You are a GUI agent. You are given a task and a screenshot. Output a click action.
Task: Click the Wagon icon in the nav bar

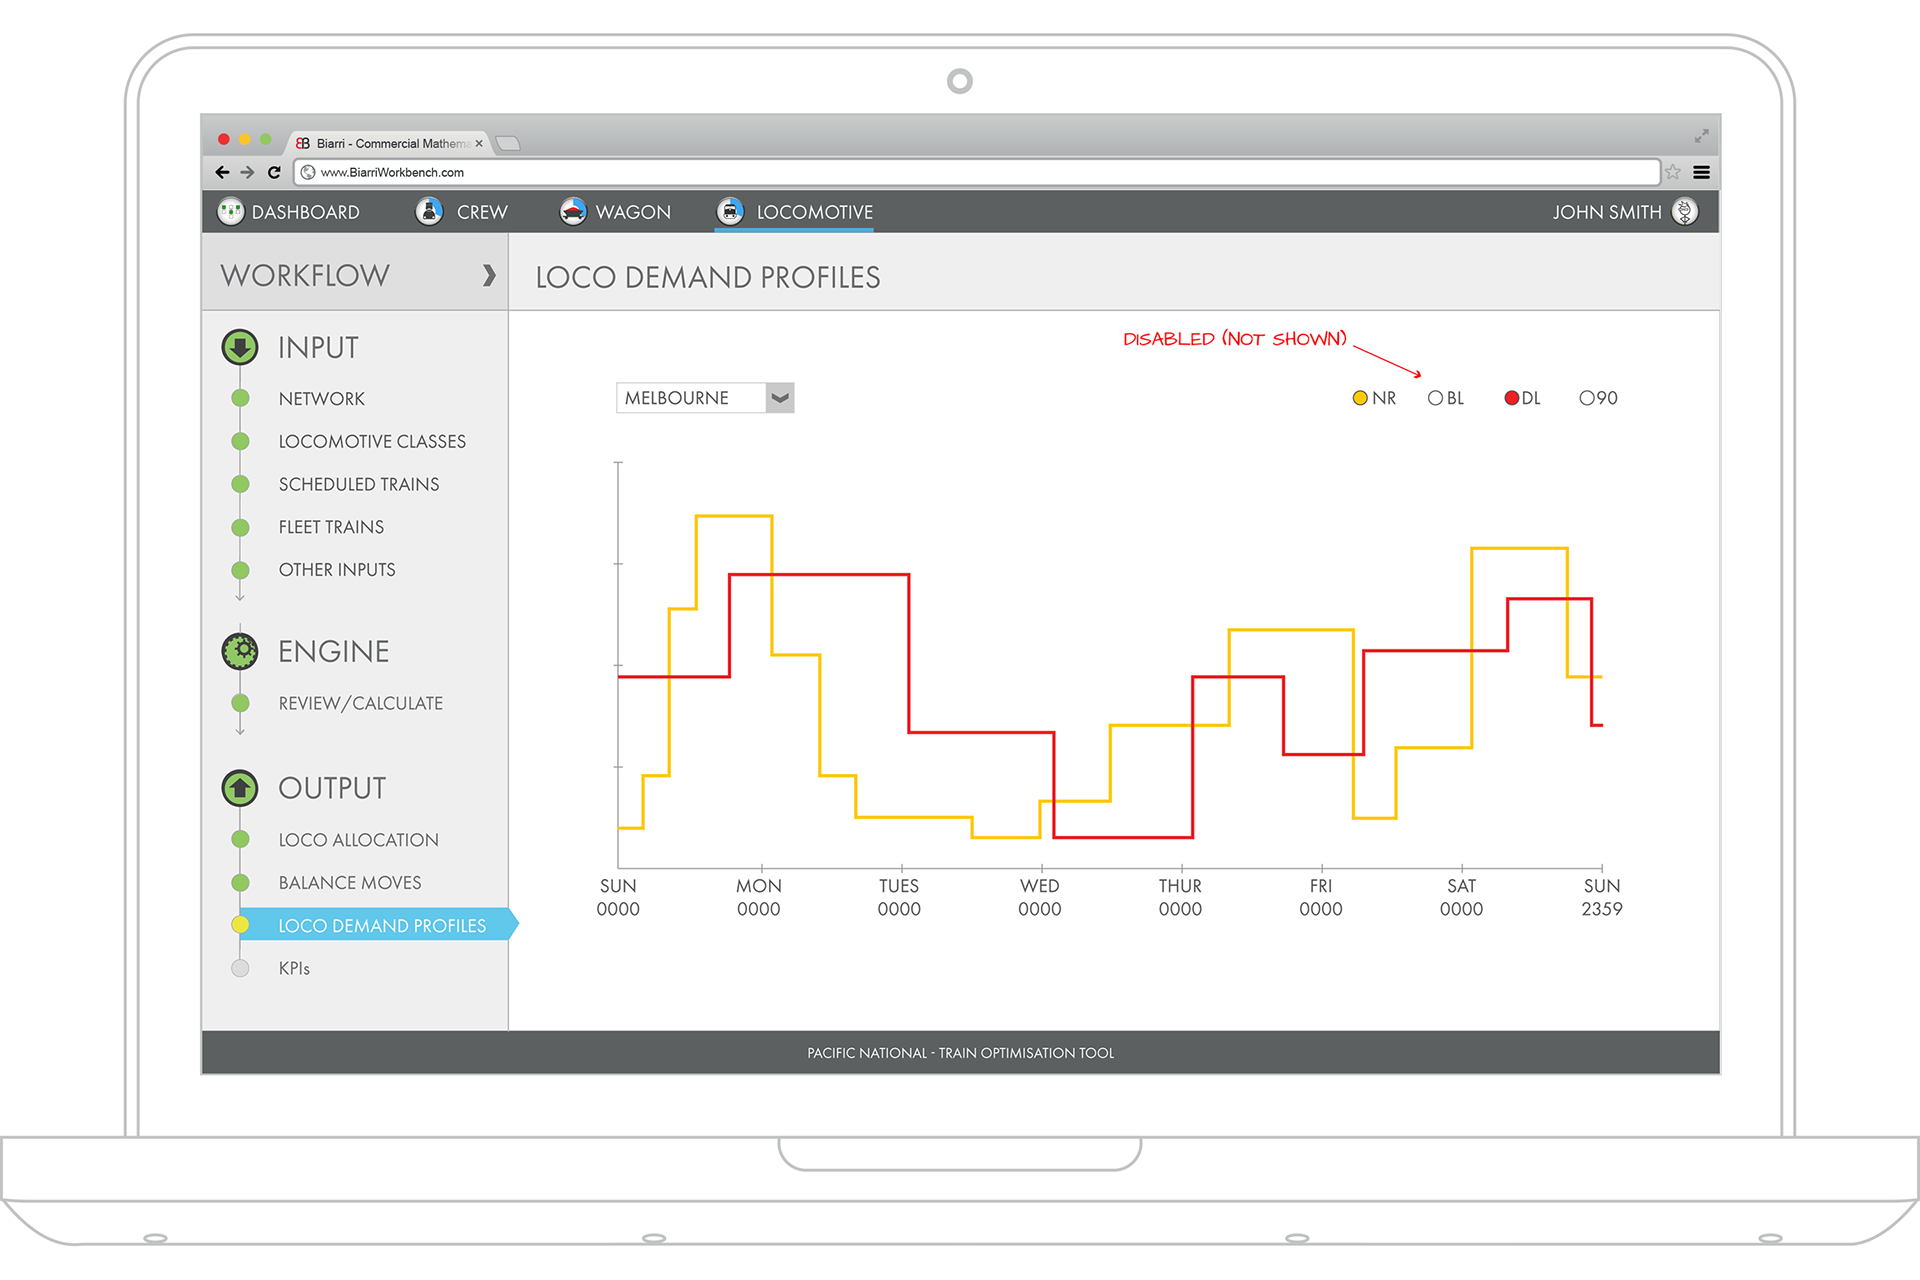tap(573, 212)
